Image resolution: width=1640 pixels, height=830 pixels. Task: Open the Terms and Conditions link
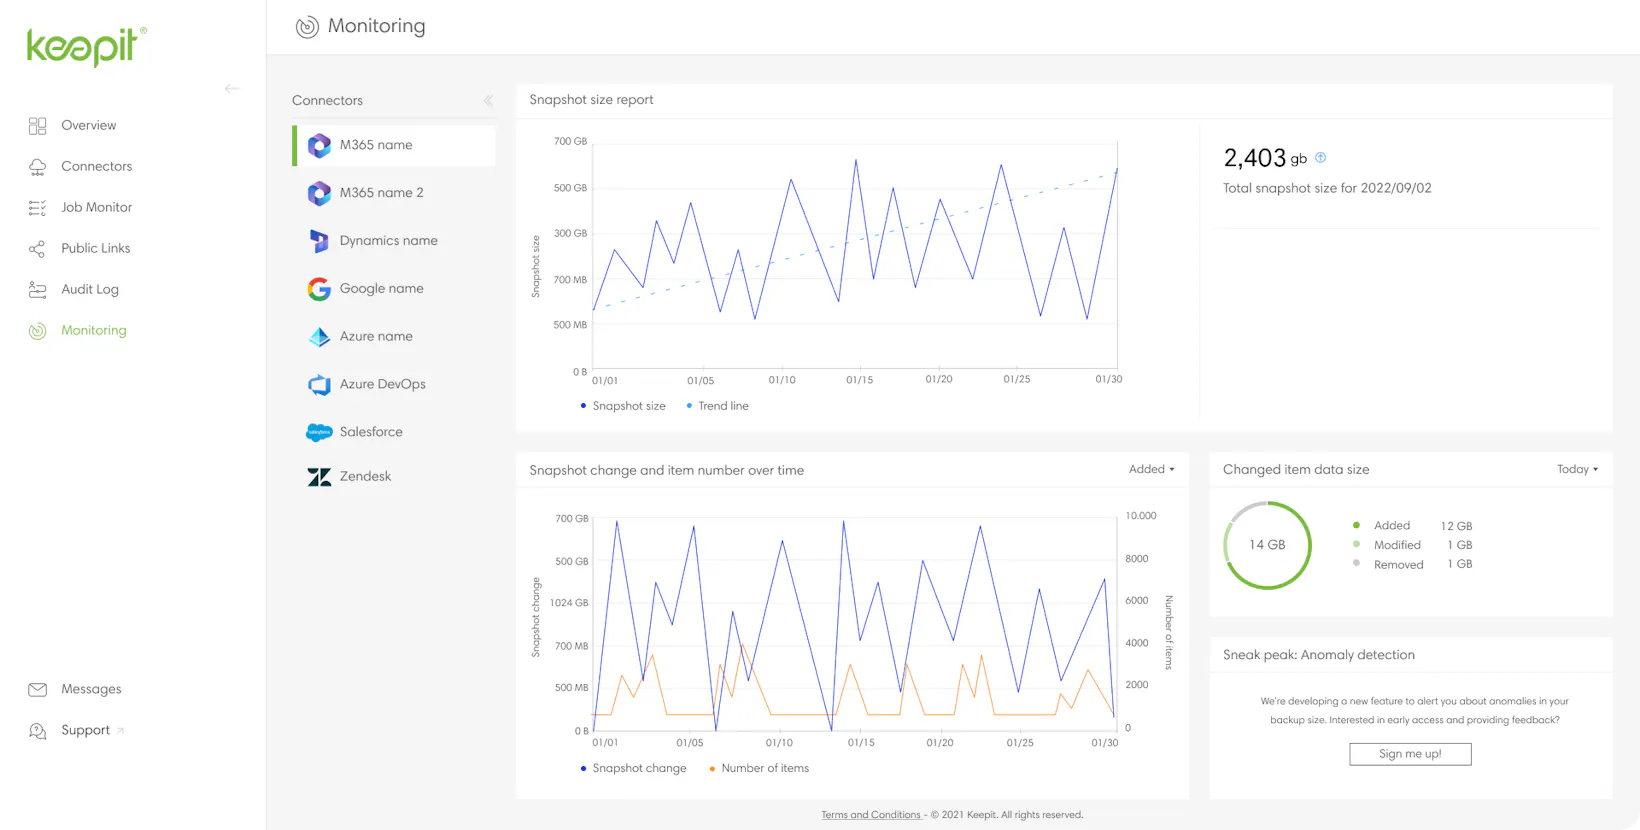(870, 815)
